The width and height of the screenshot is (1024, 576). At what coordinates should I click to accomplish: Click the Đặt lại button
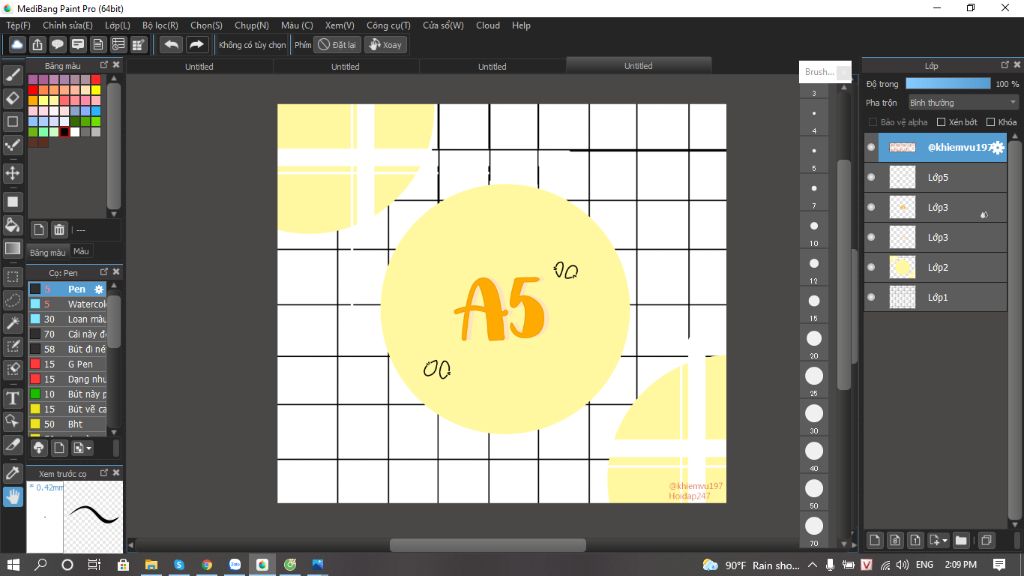click(337, 44)
